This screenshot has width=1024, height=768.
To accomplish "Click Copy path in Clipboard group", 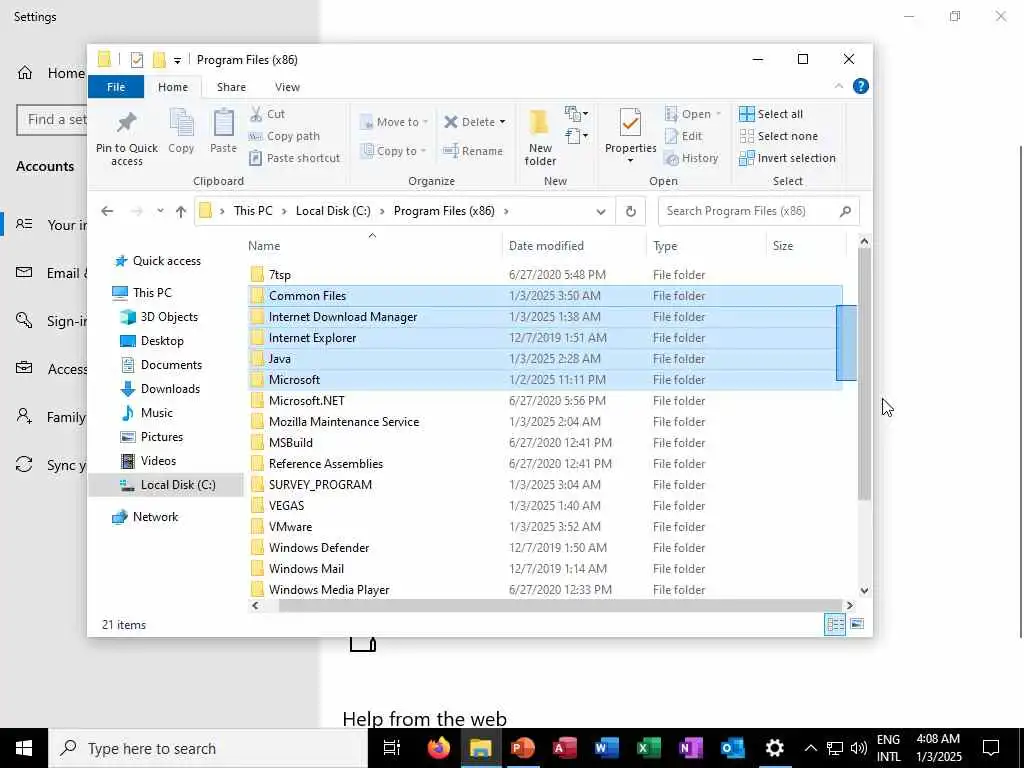I will [x=284, y=136].
